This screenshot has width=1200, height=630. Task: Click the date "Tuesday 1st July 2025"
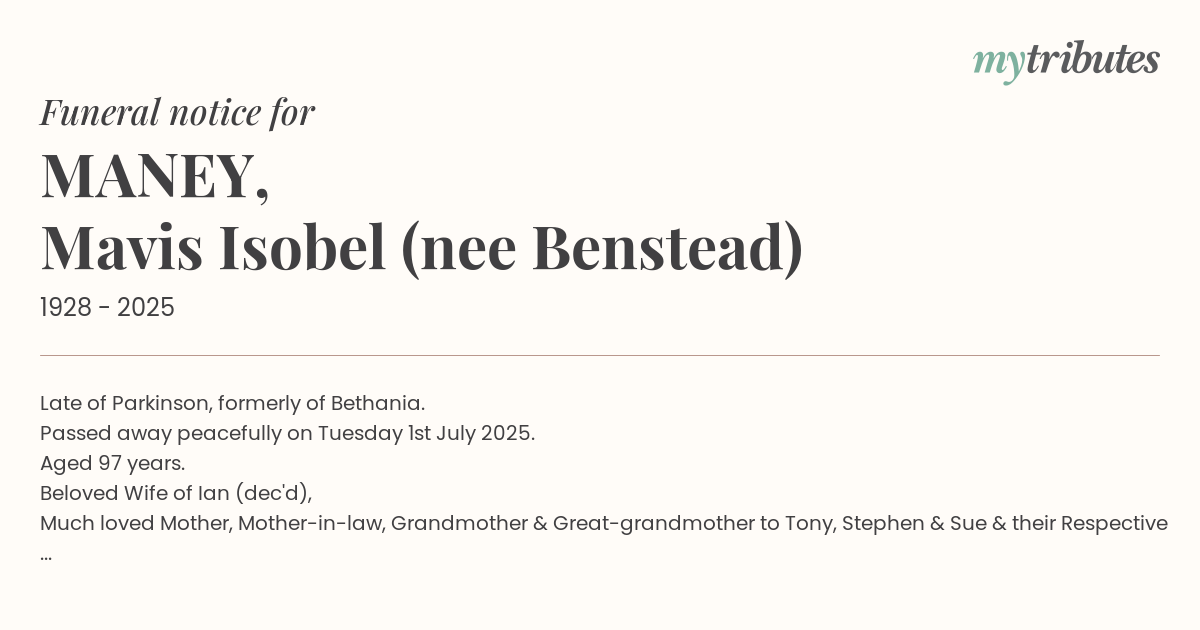pyautogui.click(x=426, y=433)
